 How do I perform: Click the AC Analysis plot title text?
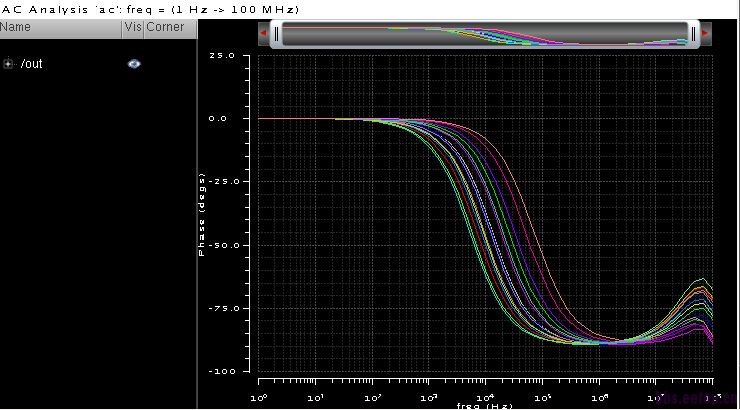(x=150, y=9)
